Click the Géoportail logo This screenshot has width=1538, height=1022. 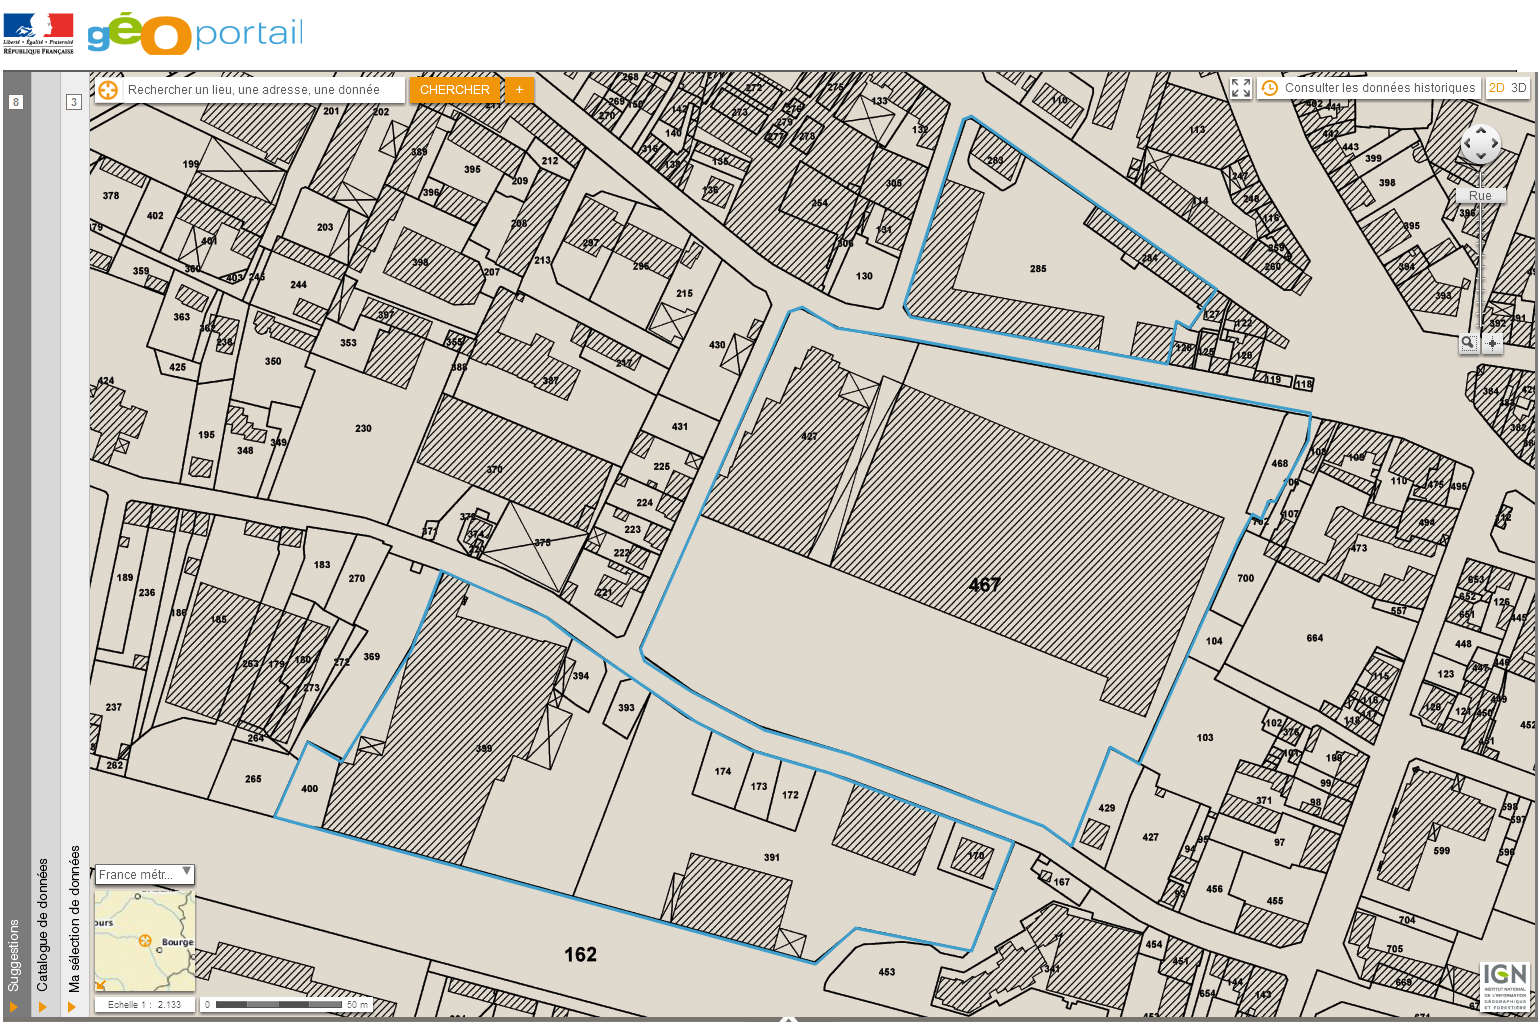[196, 34]
